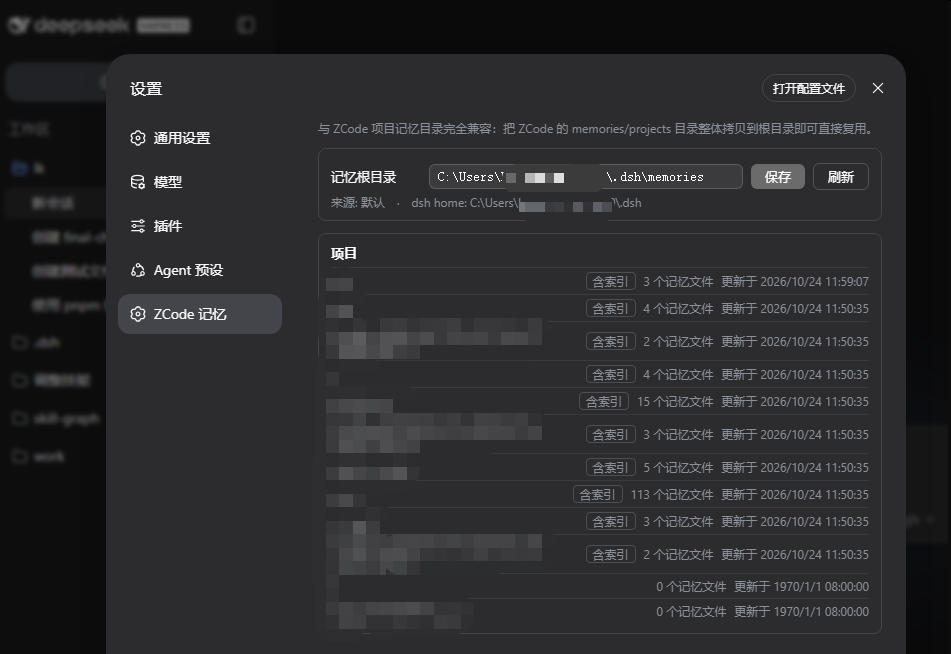The image size is (951, 654).
Task: Click the 5 个记忆文件 entry
Action: [x=678, y=468]
